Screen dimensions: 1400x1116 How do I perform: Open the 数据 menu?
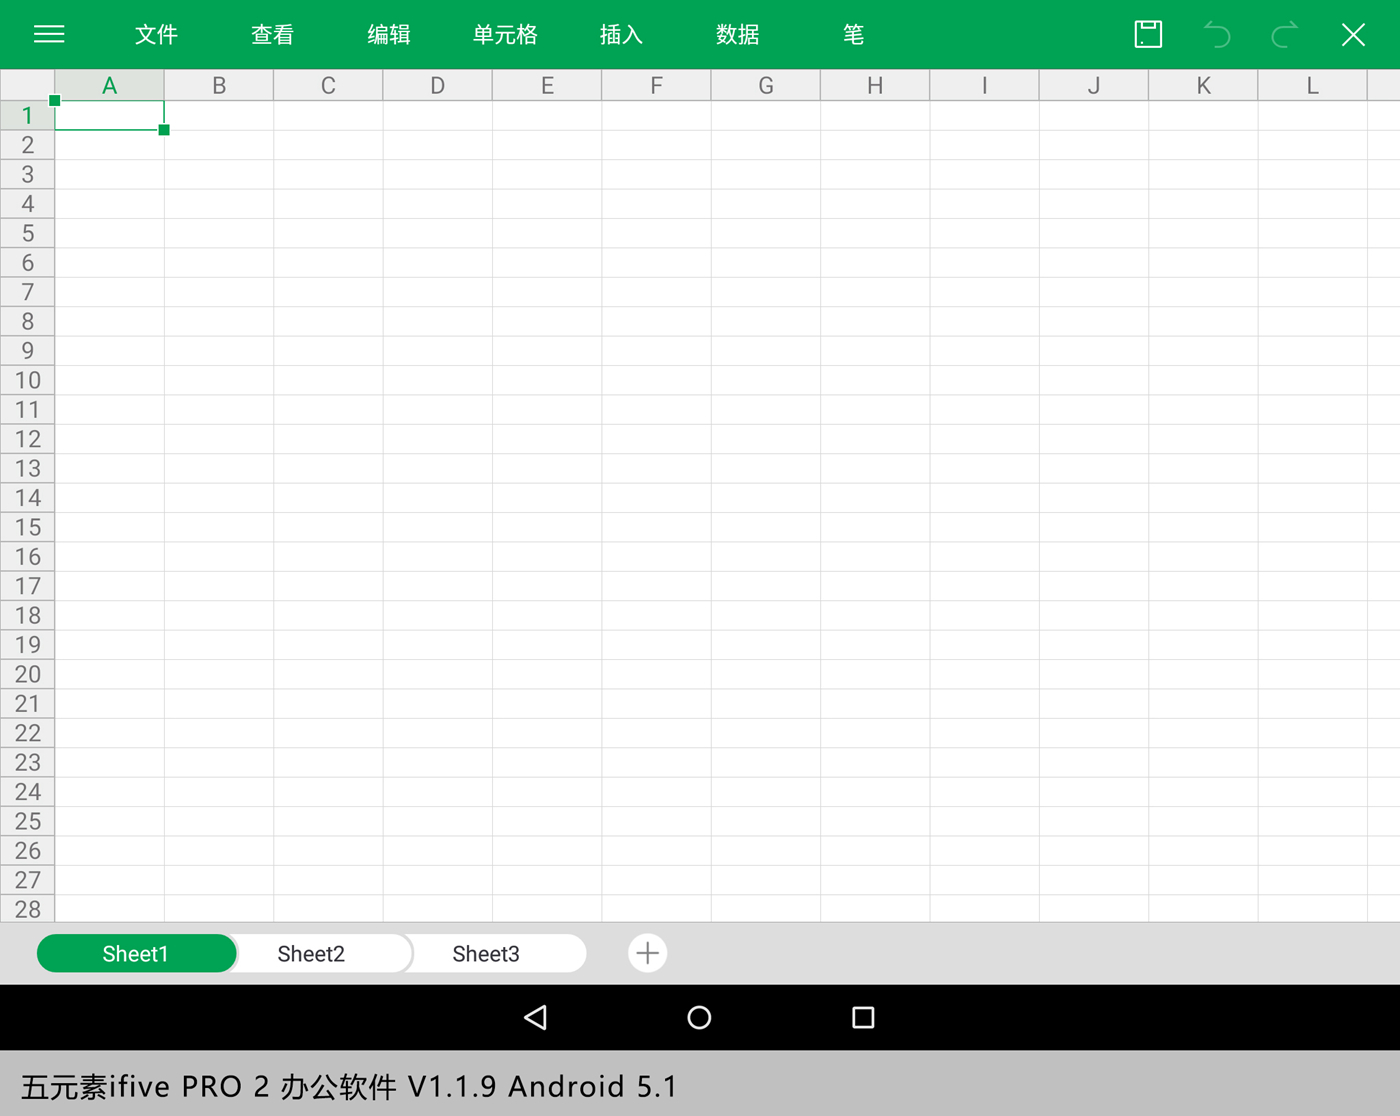(x=738, y=34)
